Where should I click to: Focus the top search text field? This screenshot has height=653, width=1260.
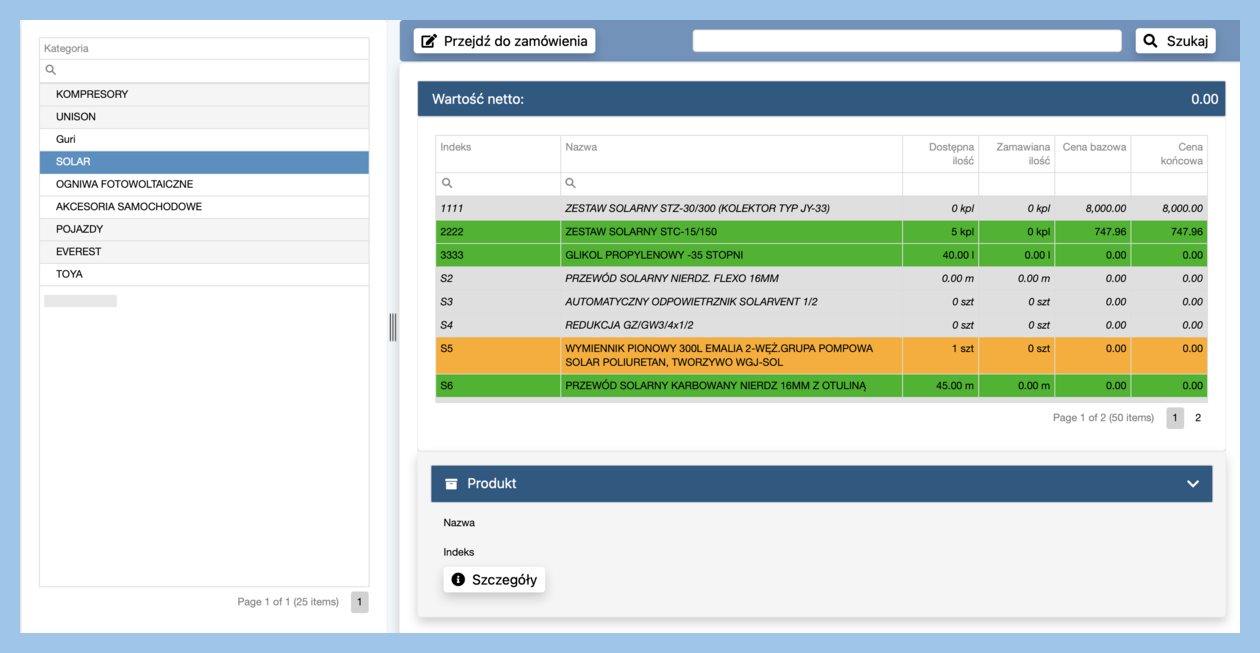(x=906, y=41)
